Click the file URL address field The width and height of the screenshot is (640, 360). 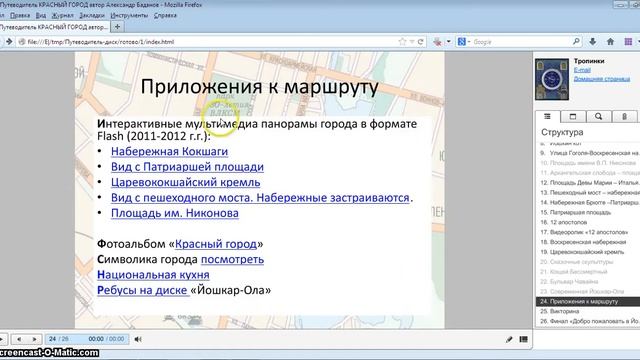pos(208,42)
